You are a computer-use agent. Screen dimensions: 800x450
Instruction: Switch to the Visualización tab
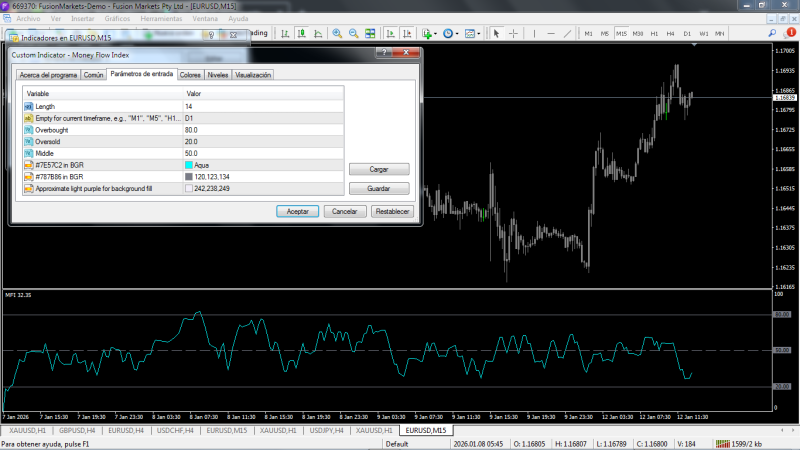coord(253,75)
